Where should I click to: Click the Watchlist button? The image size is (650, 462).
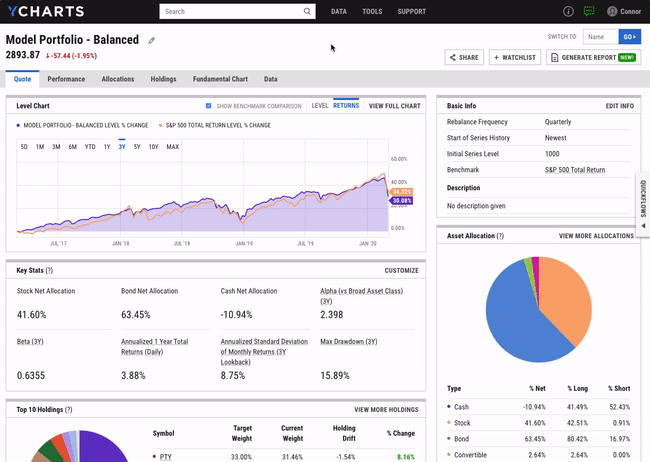515,57
